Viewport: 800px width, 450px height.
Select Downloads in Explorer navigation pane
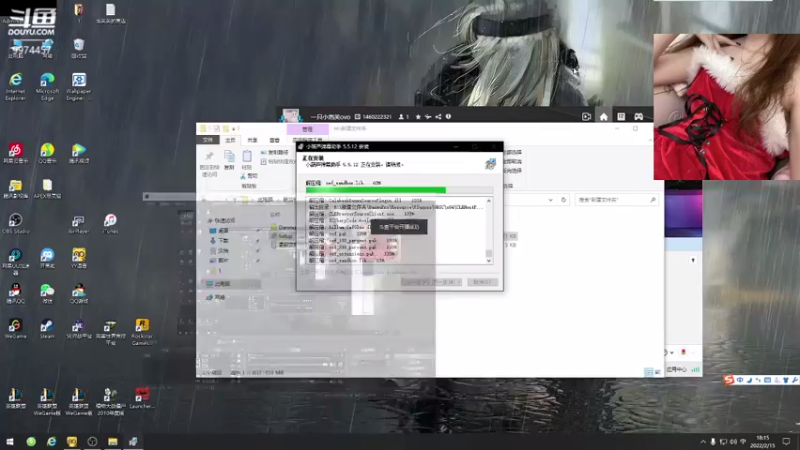point(219,240)
